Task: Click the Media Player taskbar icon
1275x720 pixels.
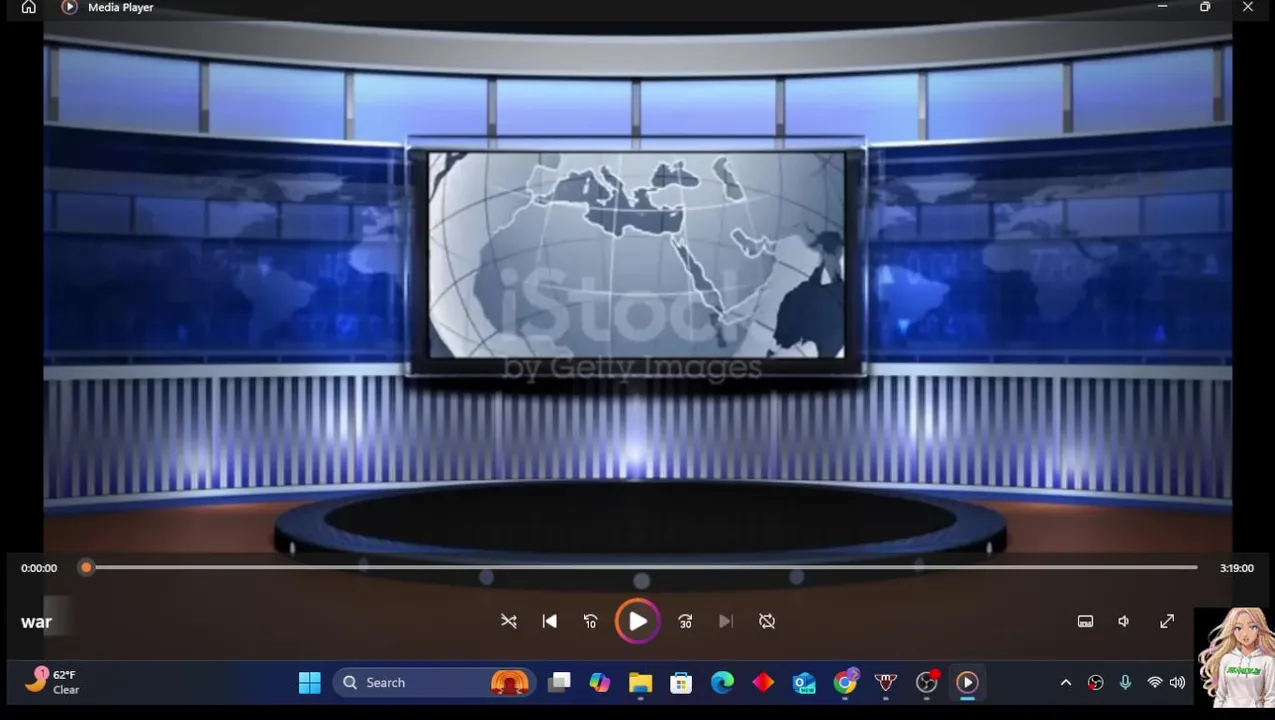Action: pyautogui.click(x=967, y=682)
